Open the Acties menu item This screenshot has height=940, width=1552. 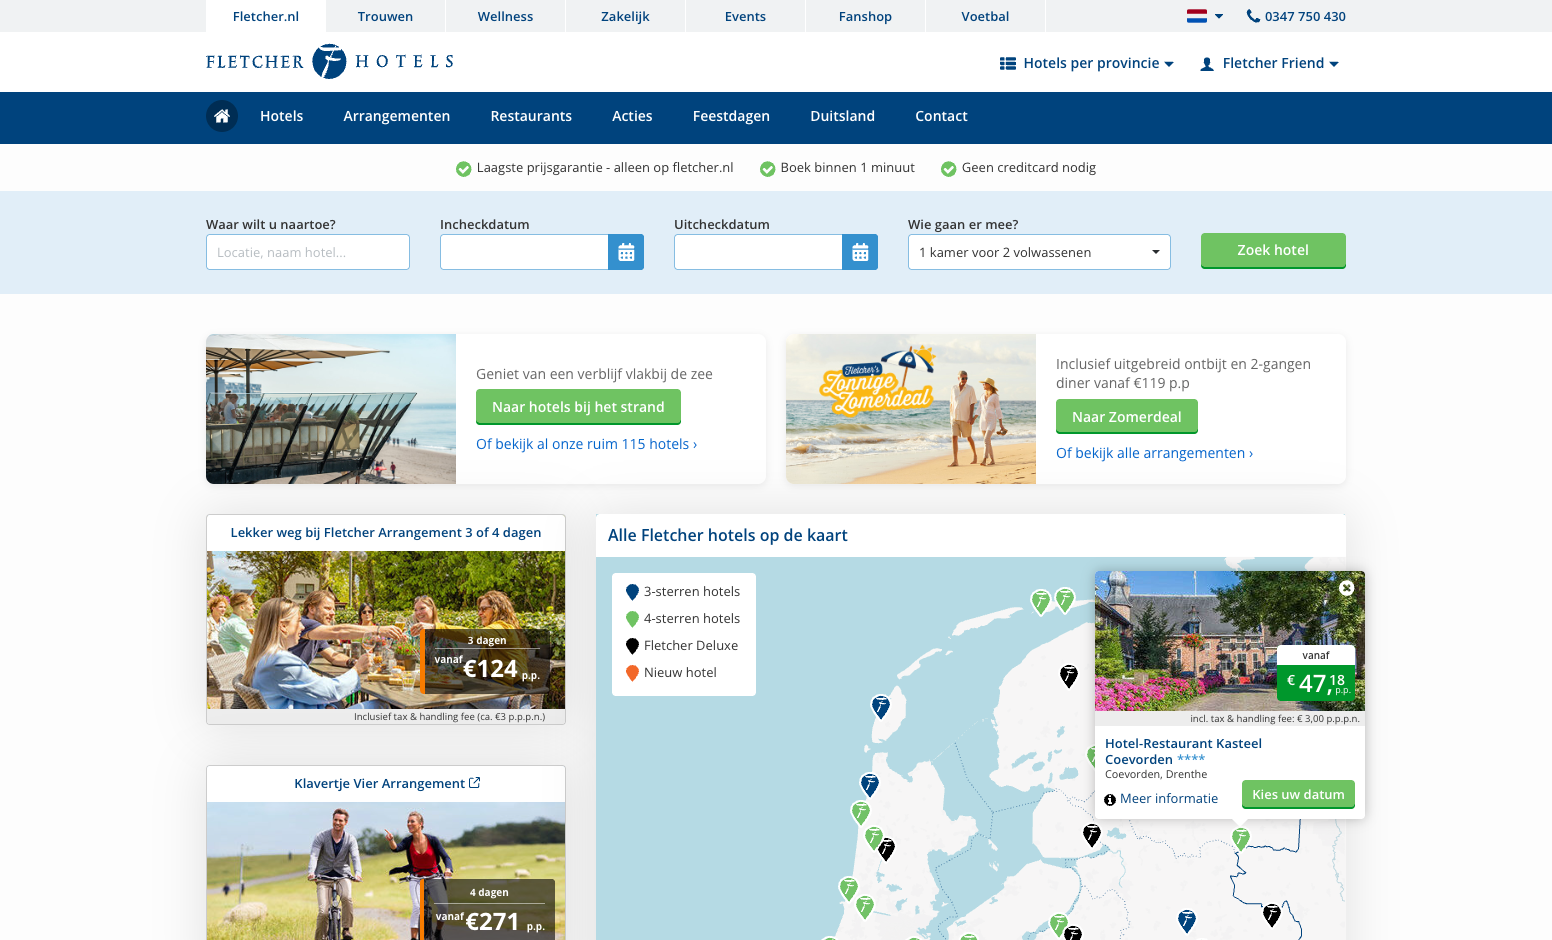point(632,116)
